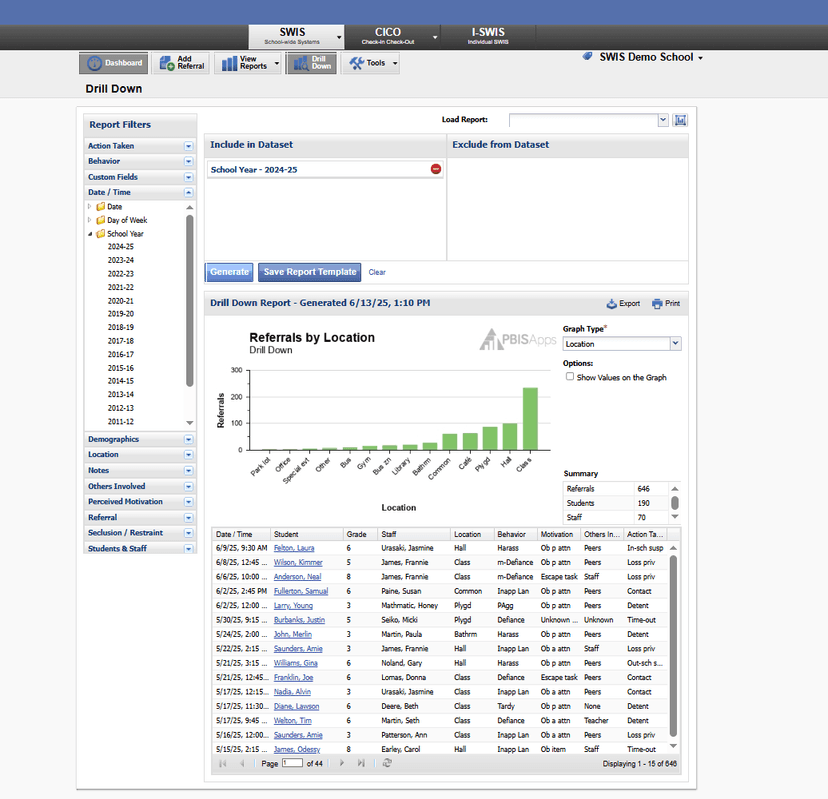
Task: Click the Add Referral toolbar button
Action: (x=181, y=63)
